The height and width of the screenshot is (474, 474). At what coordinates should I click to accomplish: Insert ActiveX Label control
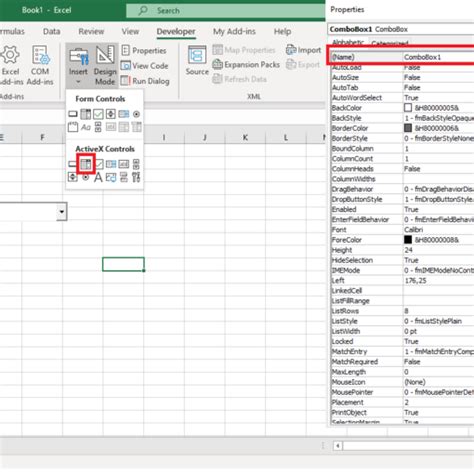(x=98, y=177)
